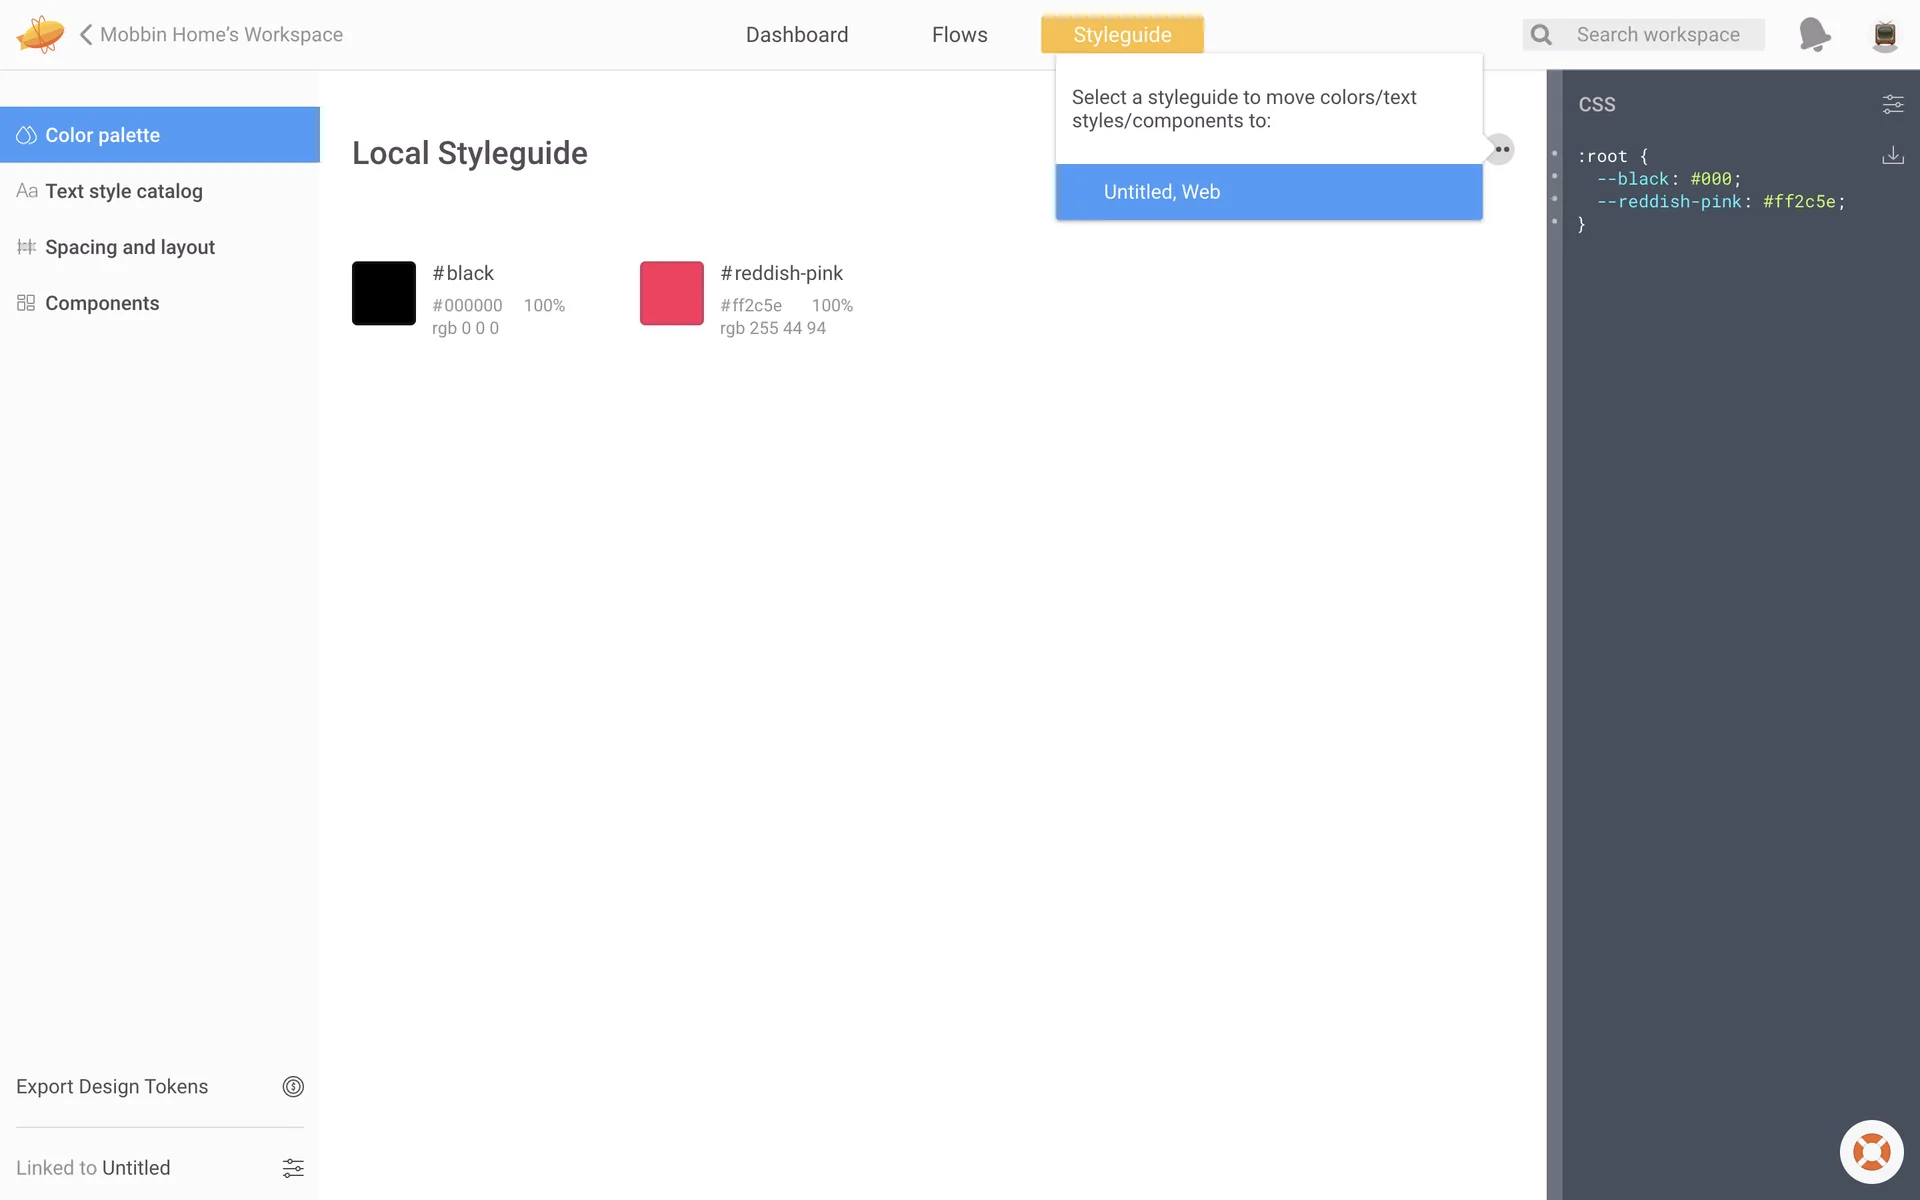Open the Styleguide tab
1920x1200 pixels.
coord(1122,35)
